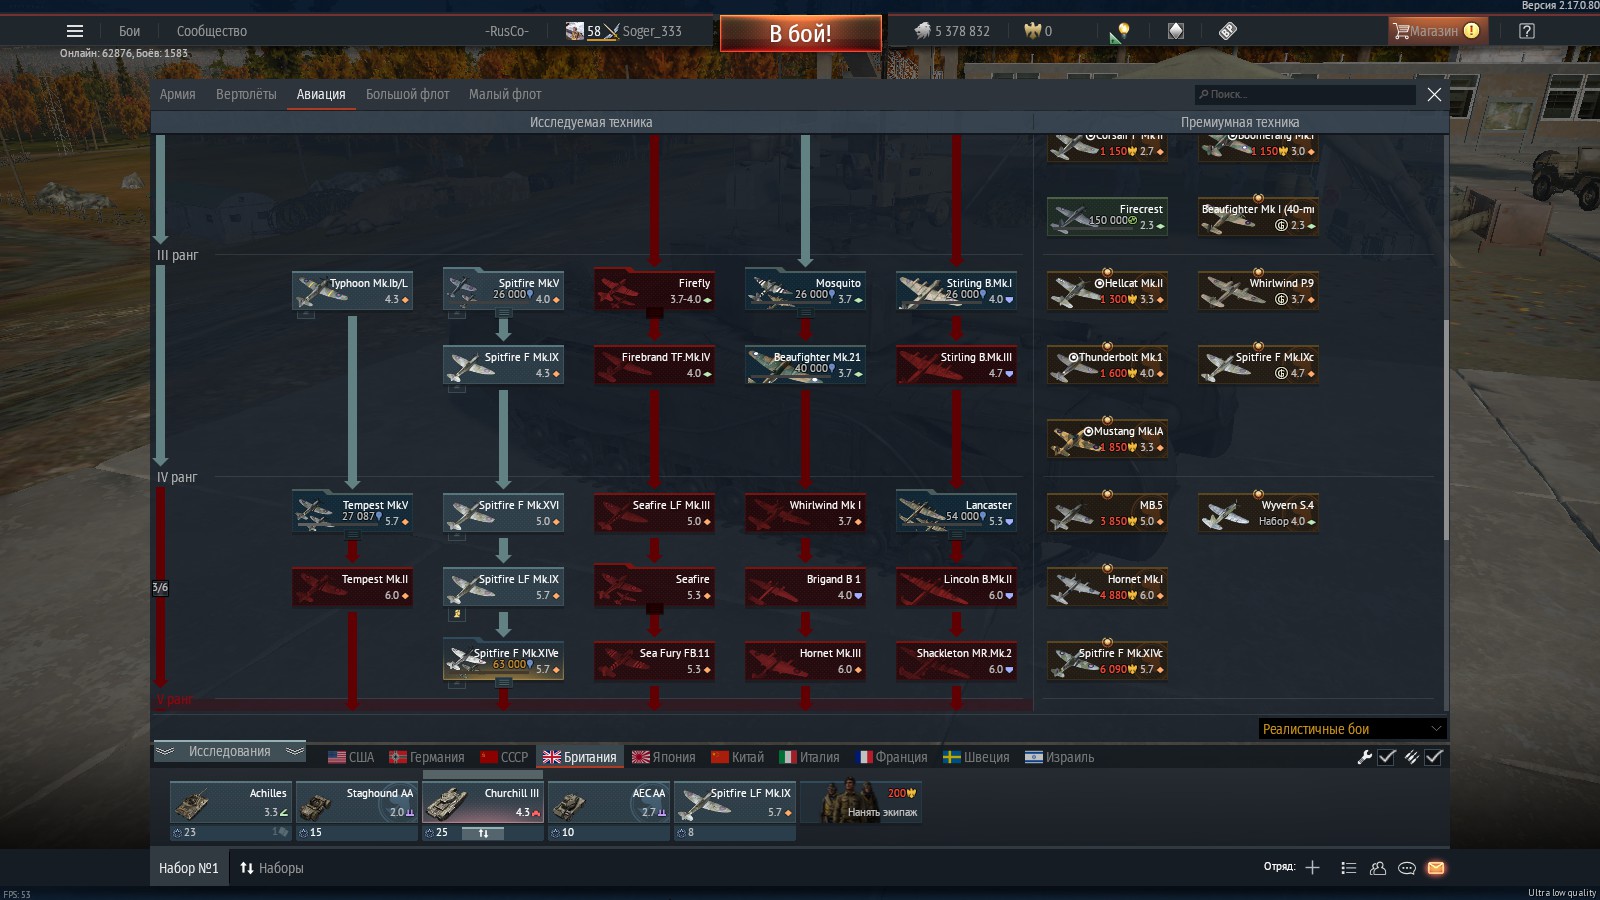Select the Mosquito aircraft card
The height and width of the screenshot is (900, 1600).
click(805, 291)
